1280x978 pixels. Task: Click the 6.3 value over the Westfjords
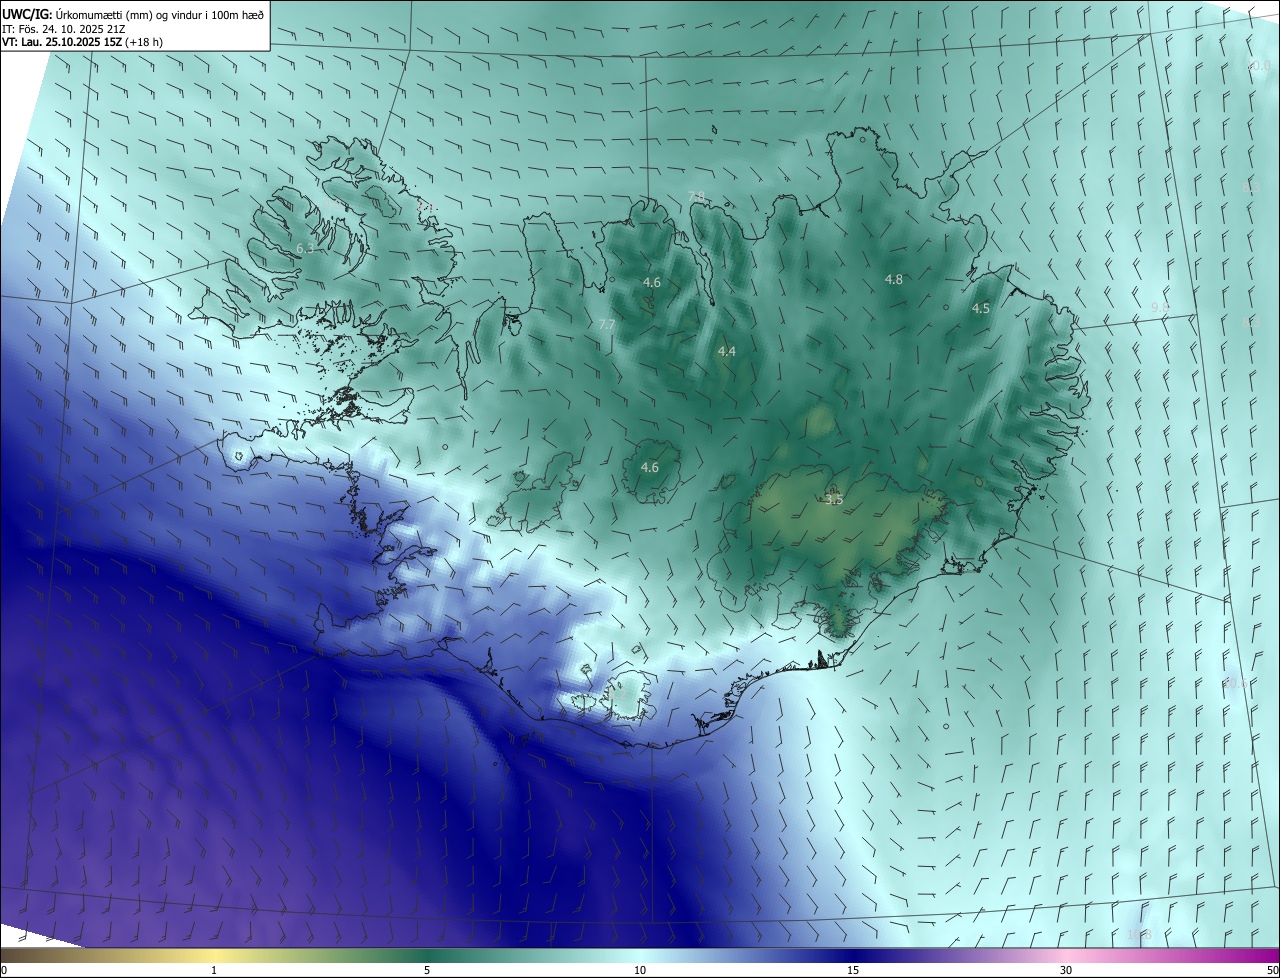point(305,248)
